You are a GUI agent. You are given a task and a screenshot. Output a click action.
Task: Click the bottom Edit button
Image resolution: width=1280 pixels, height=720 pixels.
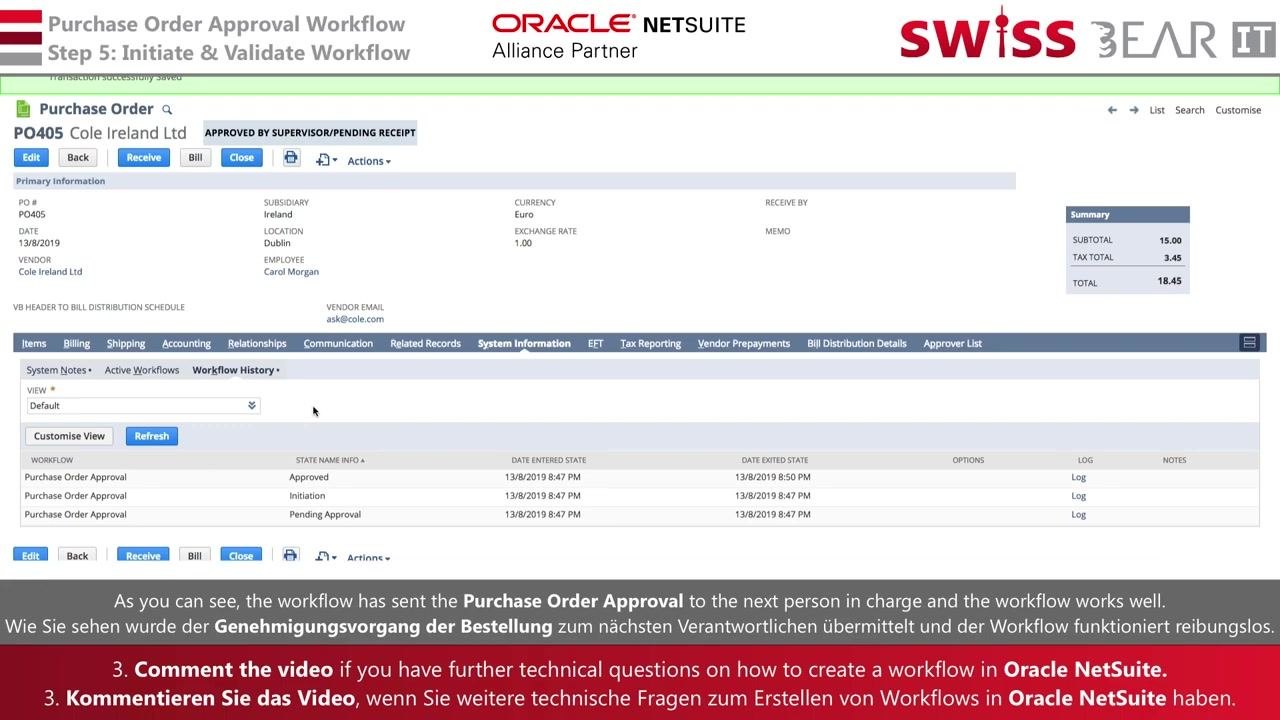31,556
